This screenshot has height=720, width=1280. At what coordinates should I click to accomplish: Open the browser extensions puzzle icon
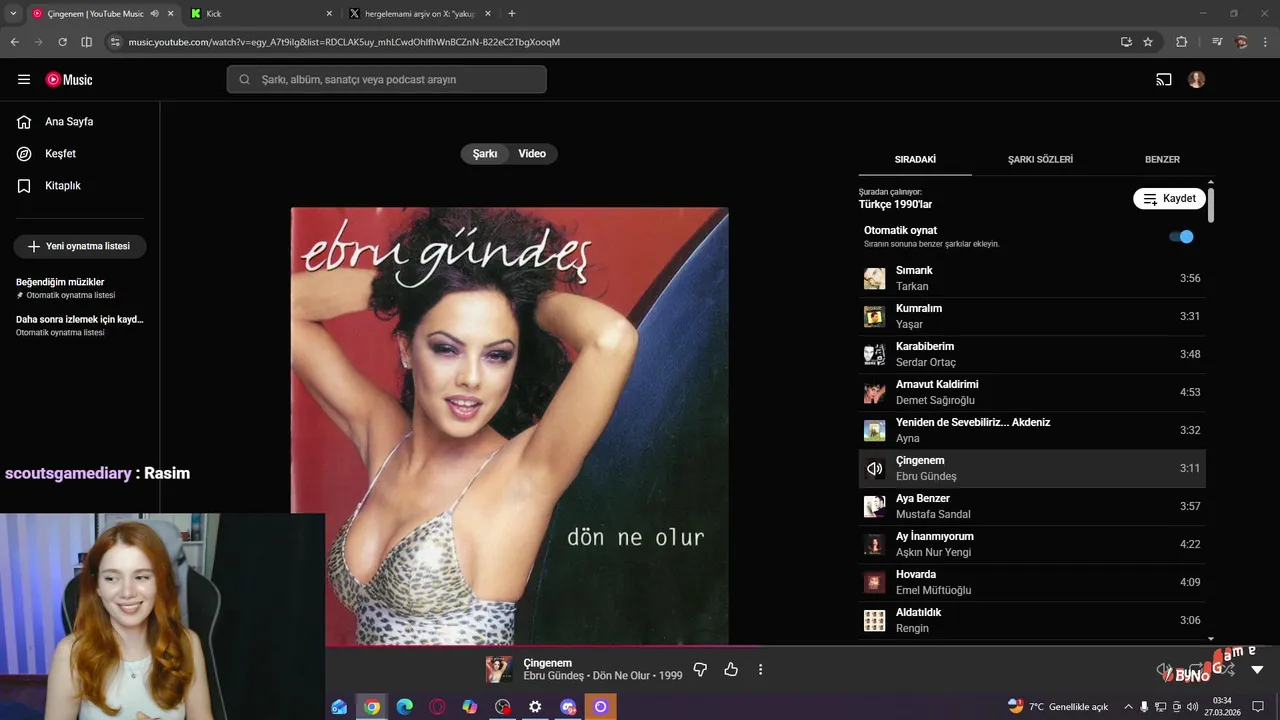point(1181,42)
